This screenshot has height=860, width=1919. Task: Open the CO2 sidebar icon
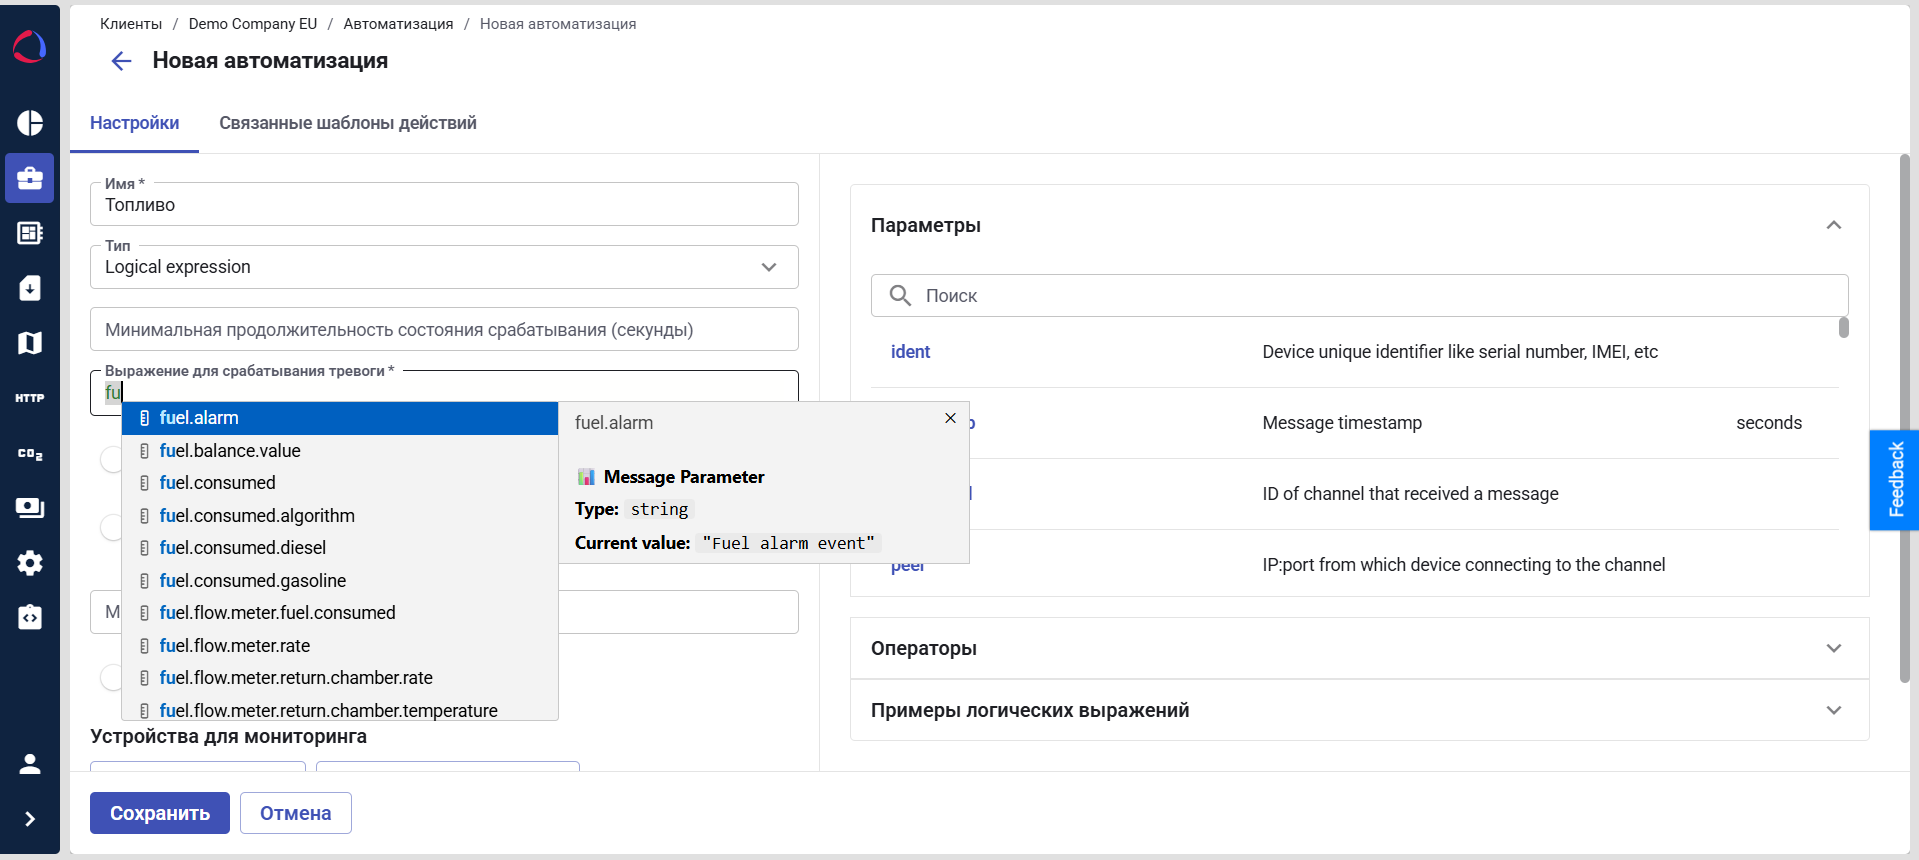pyautogui.click(x=30, y=453)
